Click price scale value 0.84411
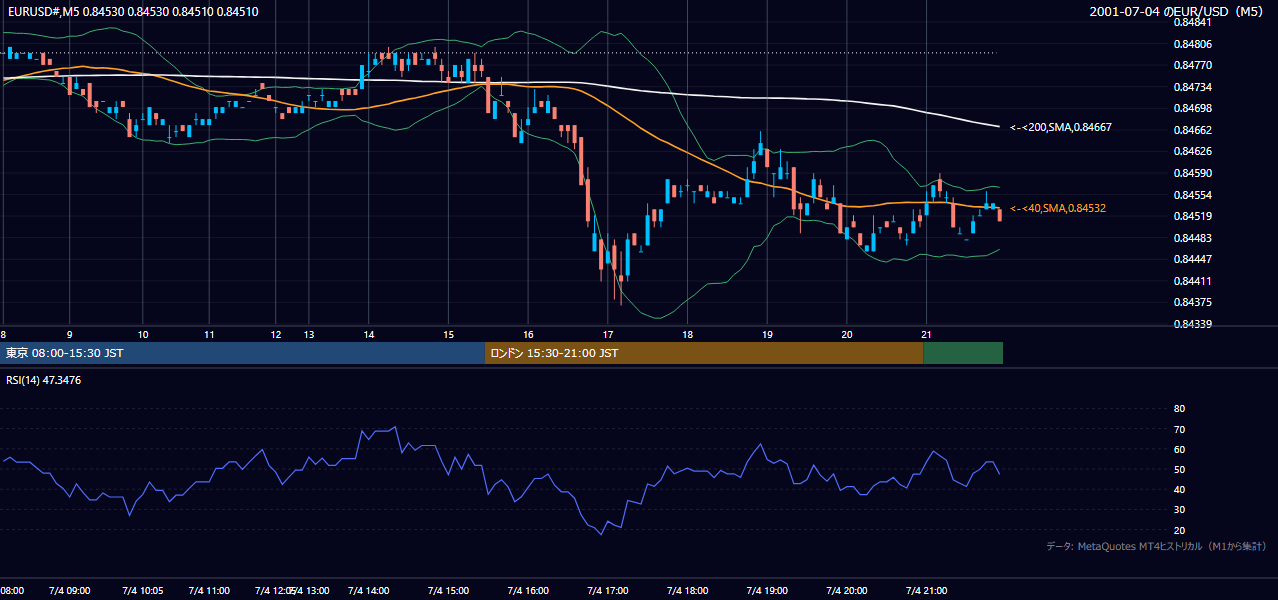The height and width of the screenshot is (600, 1278). (1192, 281)
